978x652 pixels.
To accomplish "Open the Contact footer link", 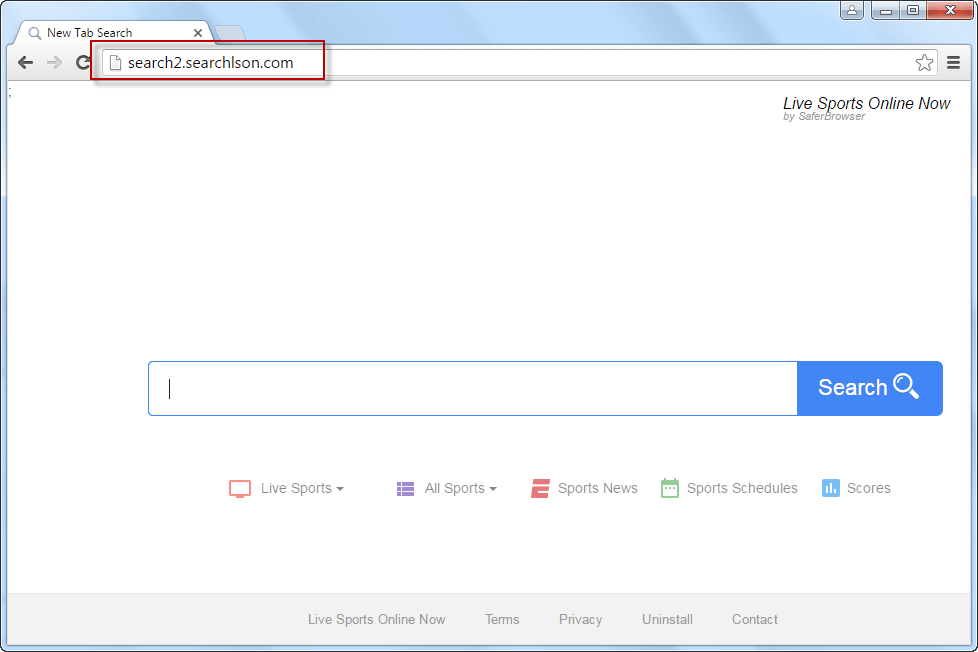I will [755, 620].
